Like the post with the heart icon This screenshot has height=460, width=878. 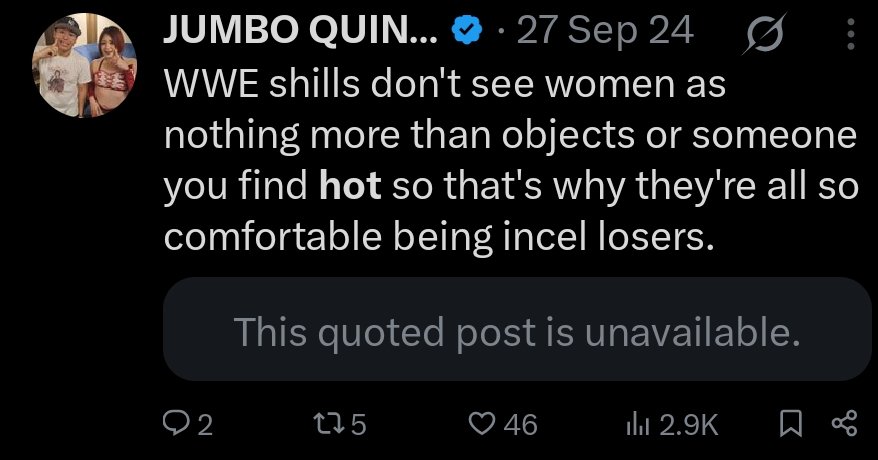tap(484, 424)
